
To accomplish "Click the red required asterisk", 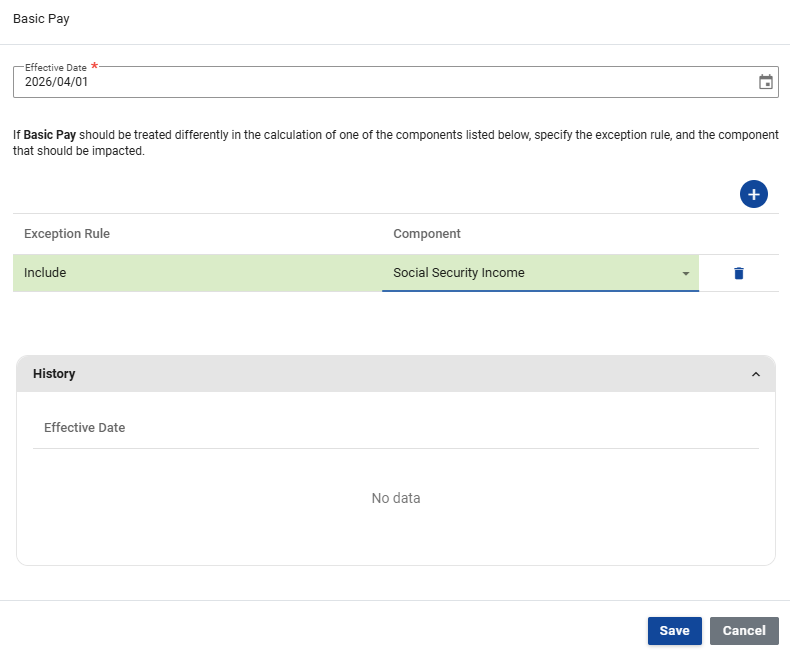I will 94,66.
